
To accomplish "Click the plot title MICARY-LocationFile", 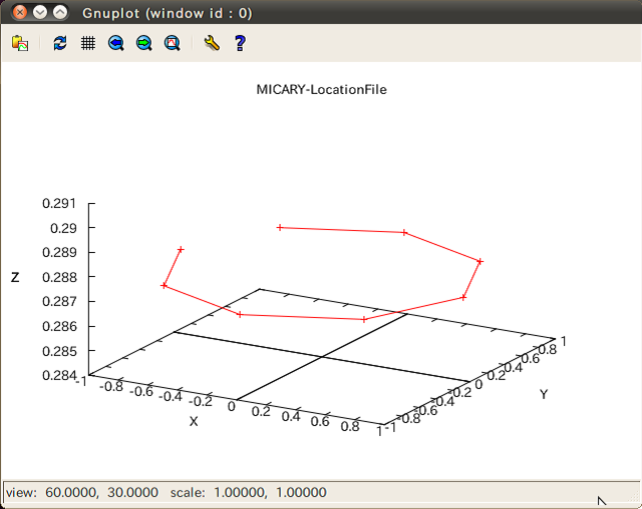I will (321, 89).
